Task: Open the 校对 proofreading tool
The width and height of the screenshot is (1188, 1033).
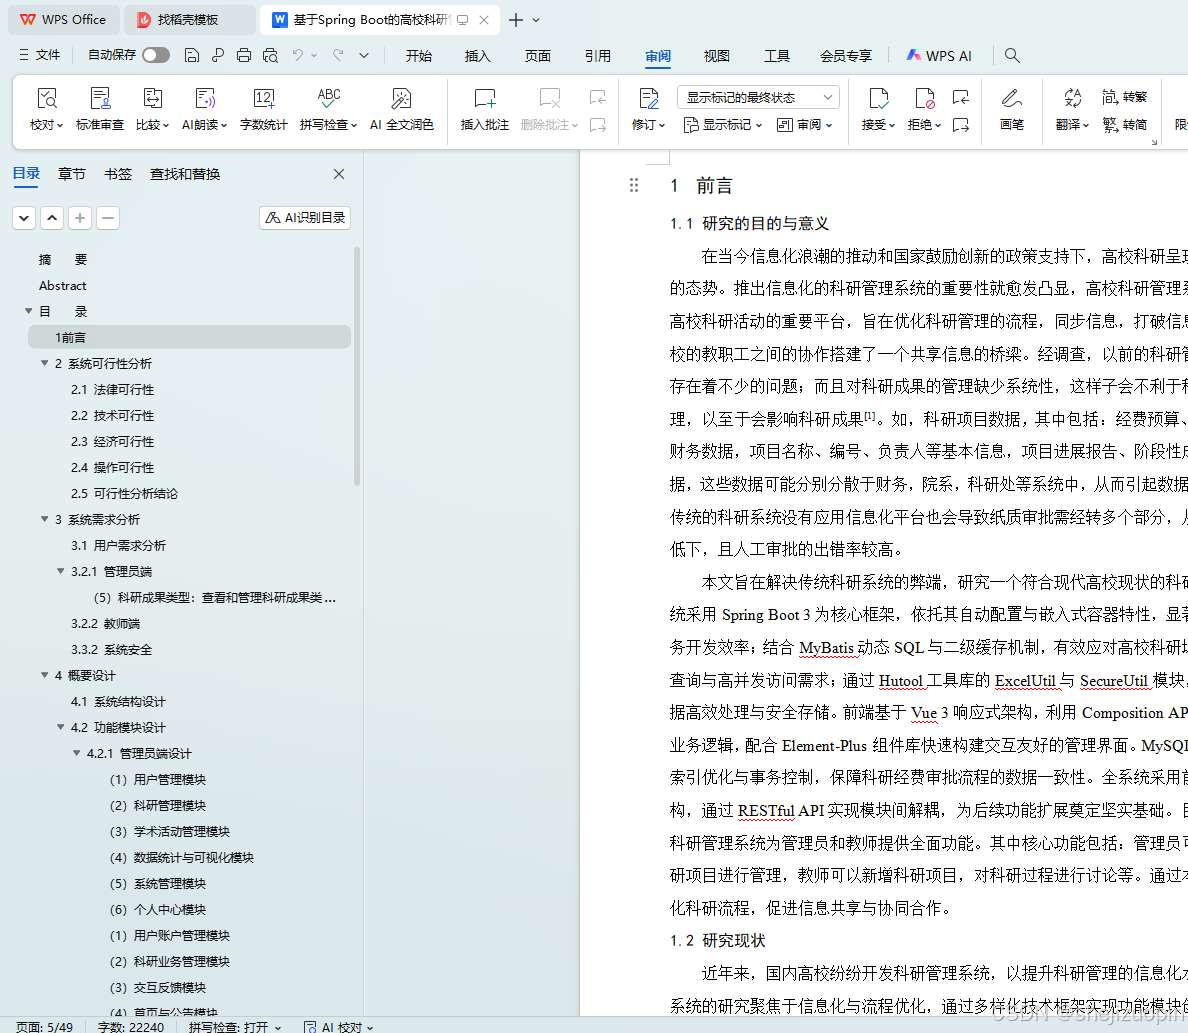Action: (x=46, y=109)
